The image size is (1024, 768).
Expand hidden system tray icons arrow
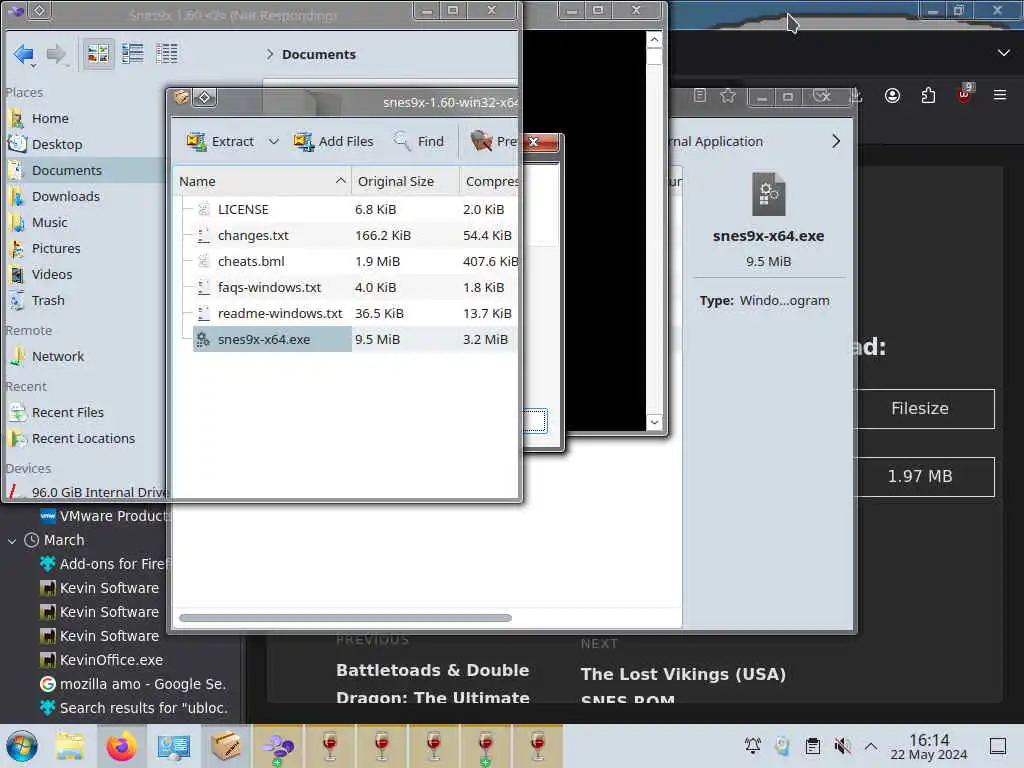(x=871, y=746)
